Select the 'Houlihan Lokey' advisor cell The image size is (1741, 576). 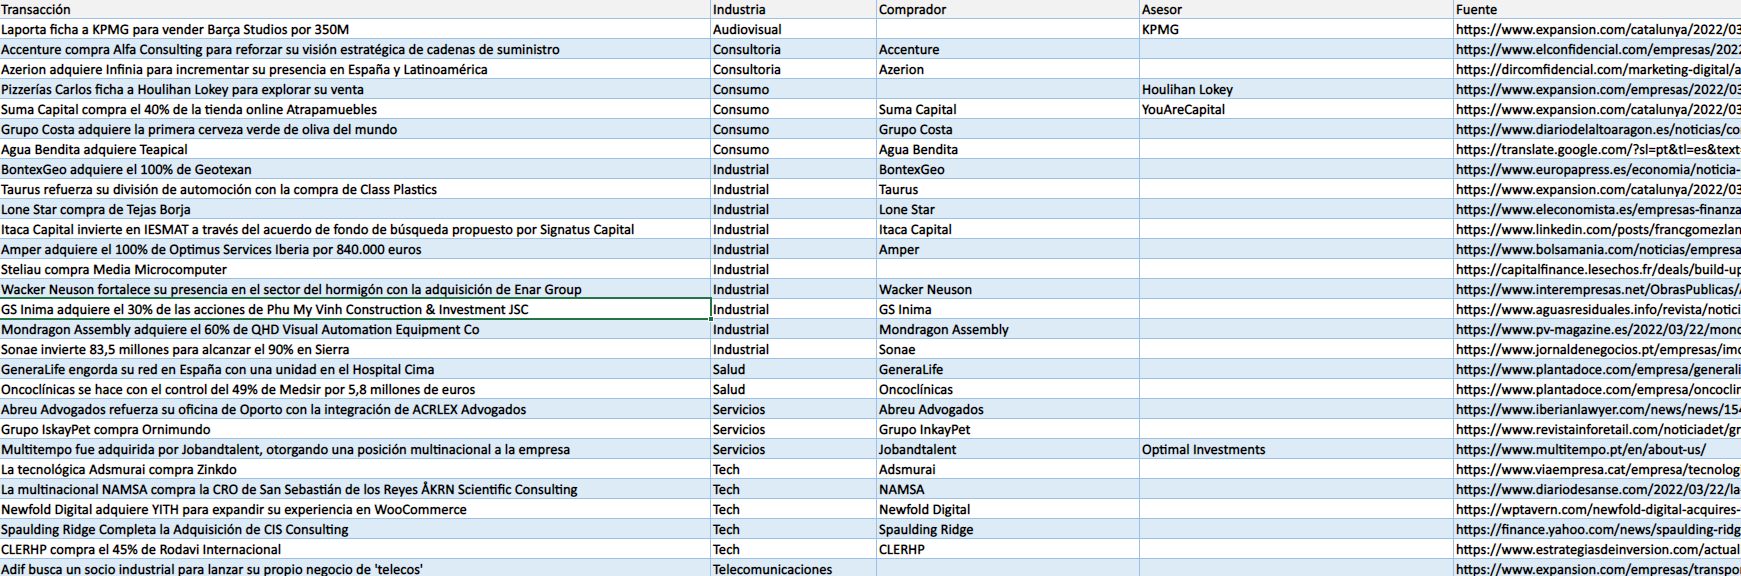pyautogui.click(x=1296, y=89)
